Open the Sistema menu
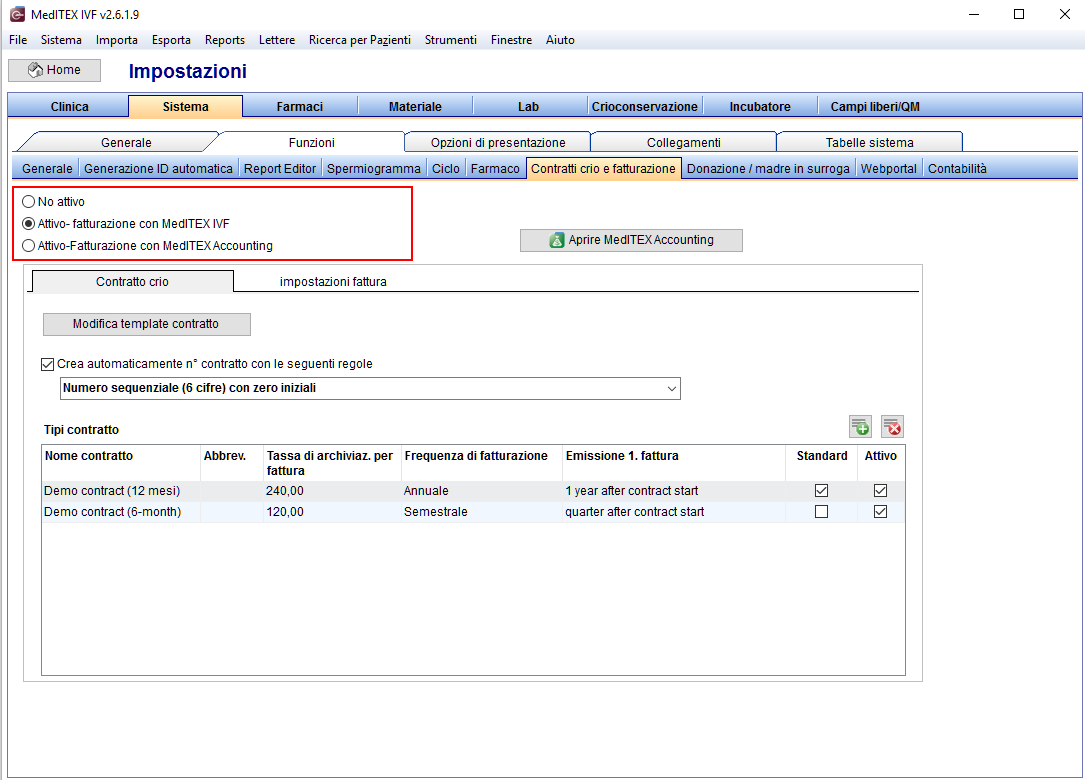The width and height of the screenshot is (1085, 780). click(61, 40)
